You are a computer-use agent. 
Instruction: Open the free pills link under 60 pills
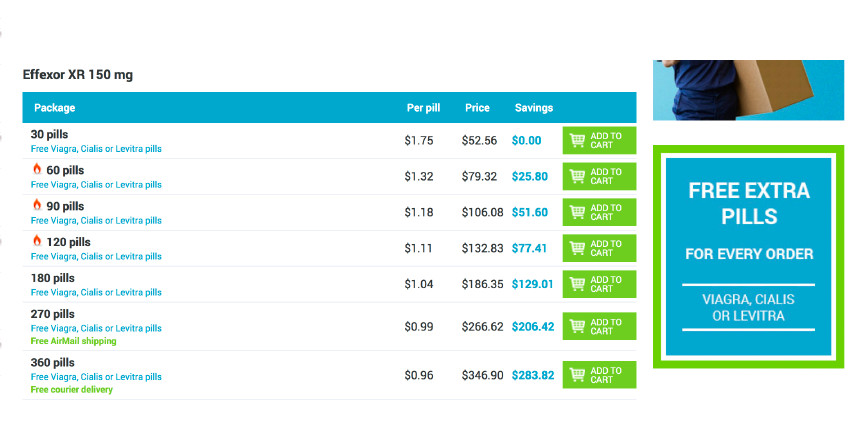[x=96, y=185]
